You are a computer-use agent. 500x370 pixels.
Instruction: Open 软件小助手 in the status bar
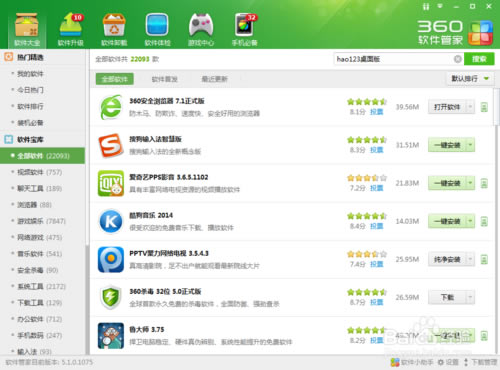(x=412, y=362)
